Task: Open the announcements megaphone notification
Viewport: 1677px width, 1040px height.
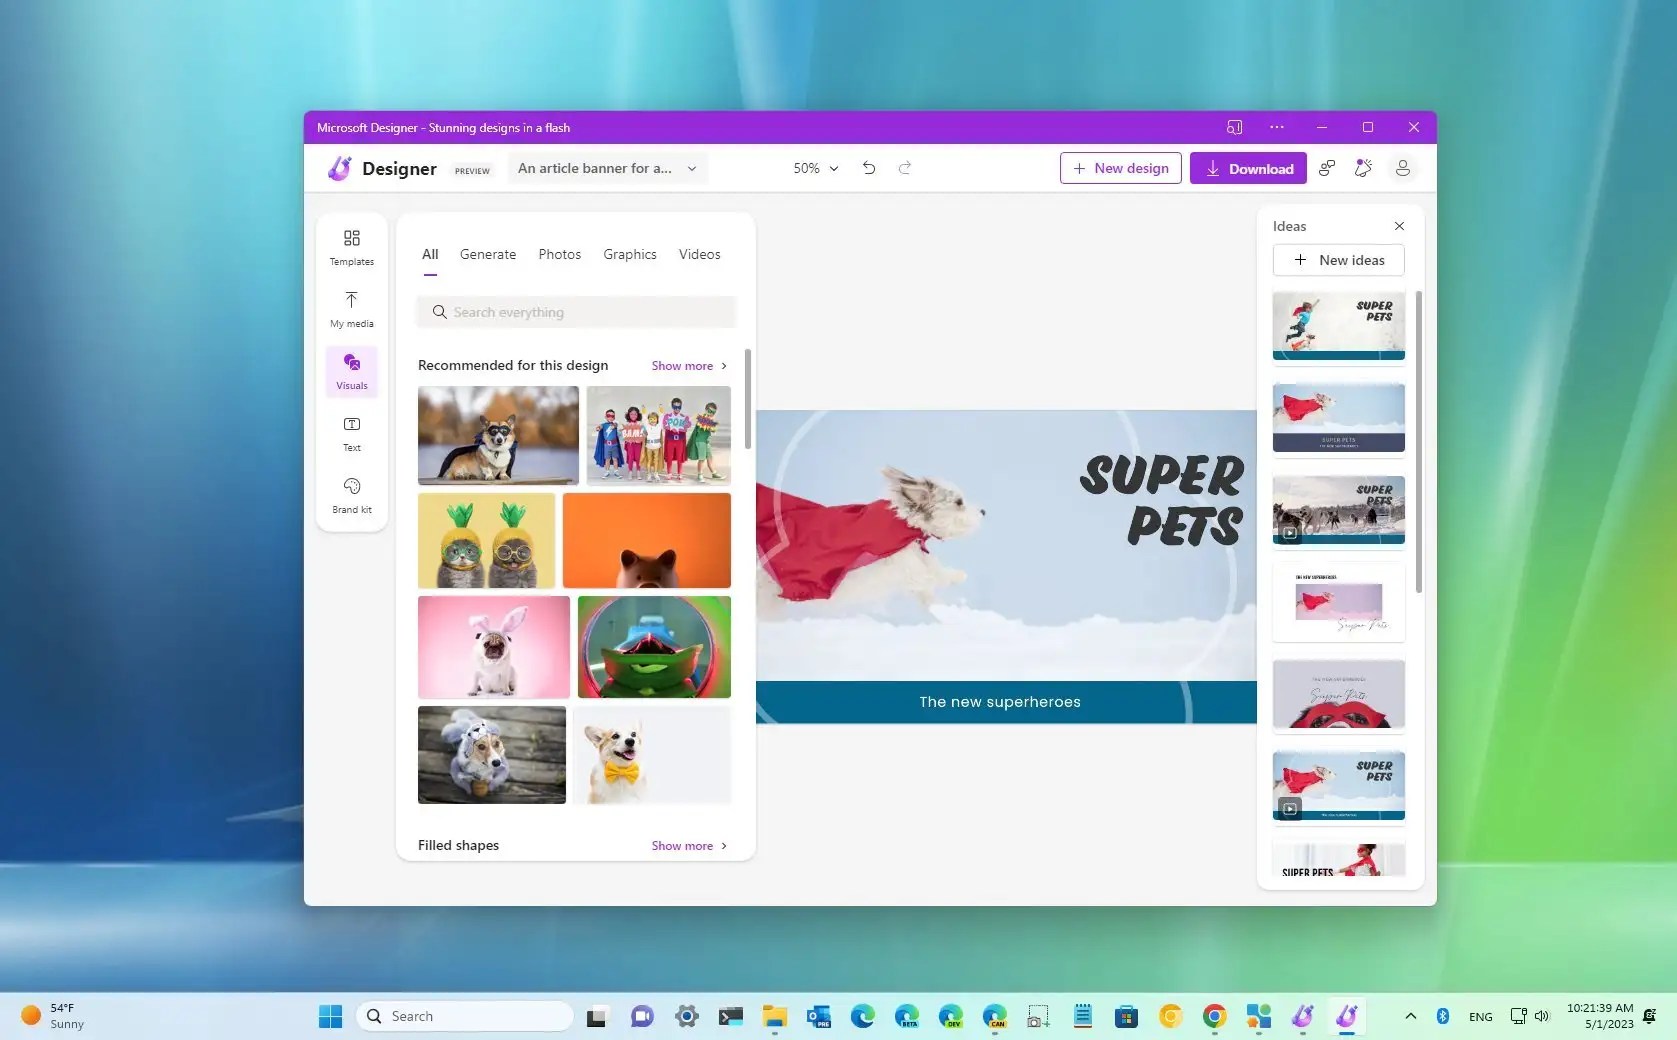Action: (1363, 168)
